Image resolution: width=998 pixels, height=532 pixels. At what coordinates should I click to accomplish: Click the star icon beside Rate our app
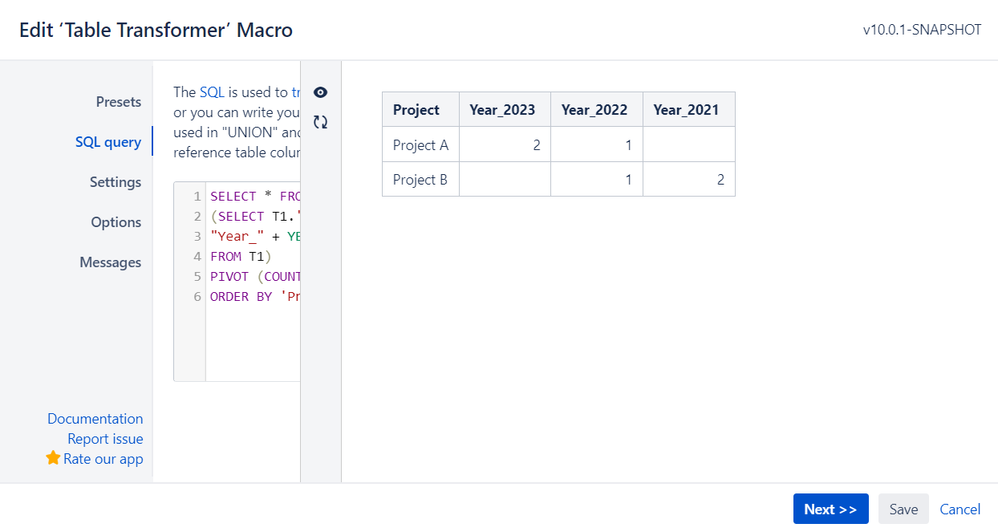tap(53, 458)
